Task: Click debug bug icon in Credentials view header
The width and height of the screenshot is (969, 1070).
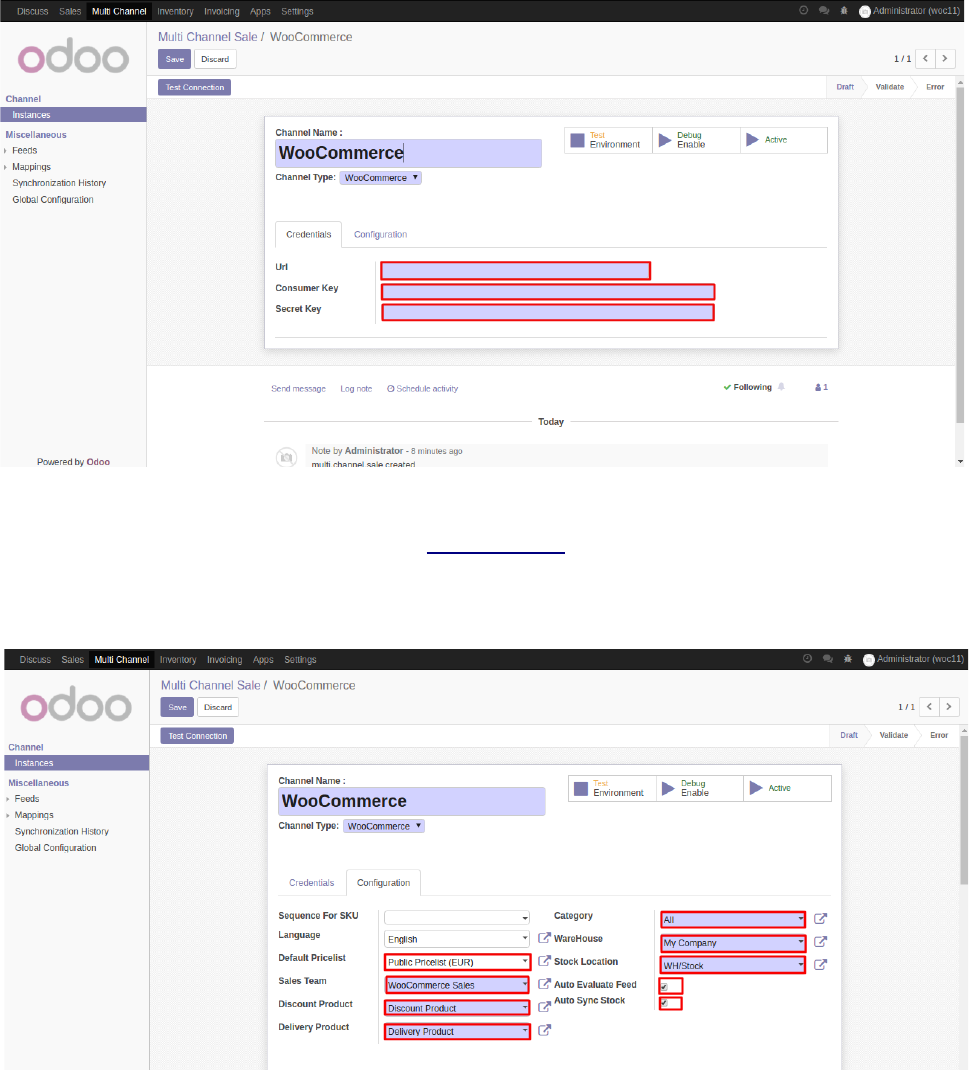Action: pos(844,10)
